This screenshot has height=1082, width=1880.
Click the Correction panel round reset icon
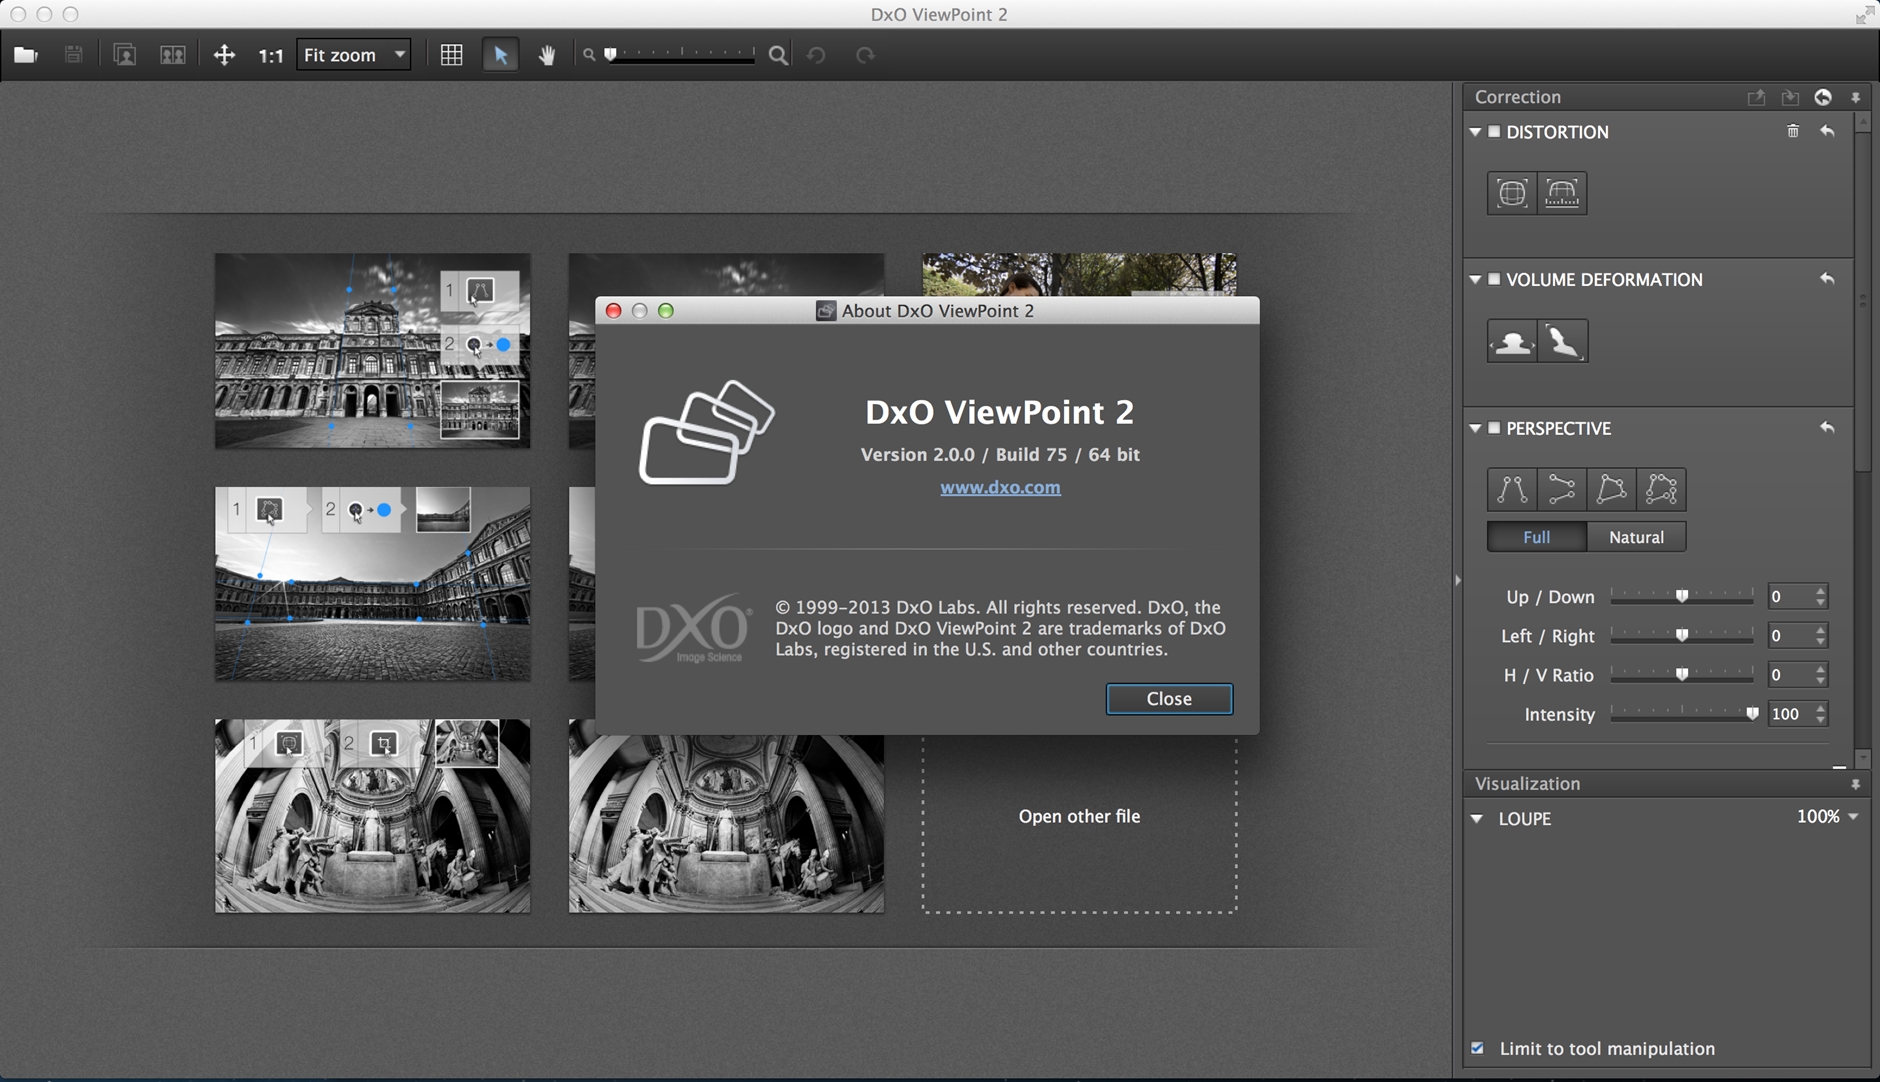tap(1823, 97)
